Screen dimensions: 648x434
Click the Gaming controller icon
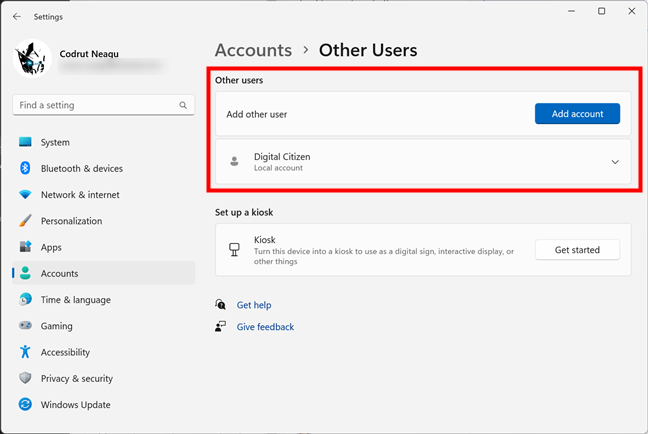tap(25, 326)
